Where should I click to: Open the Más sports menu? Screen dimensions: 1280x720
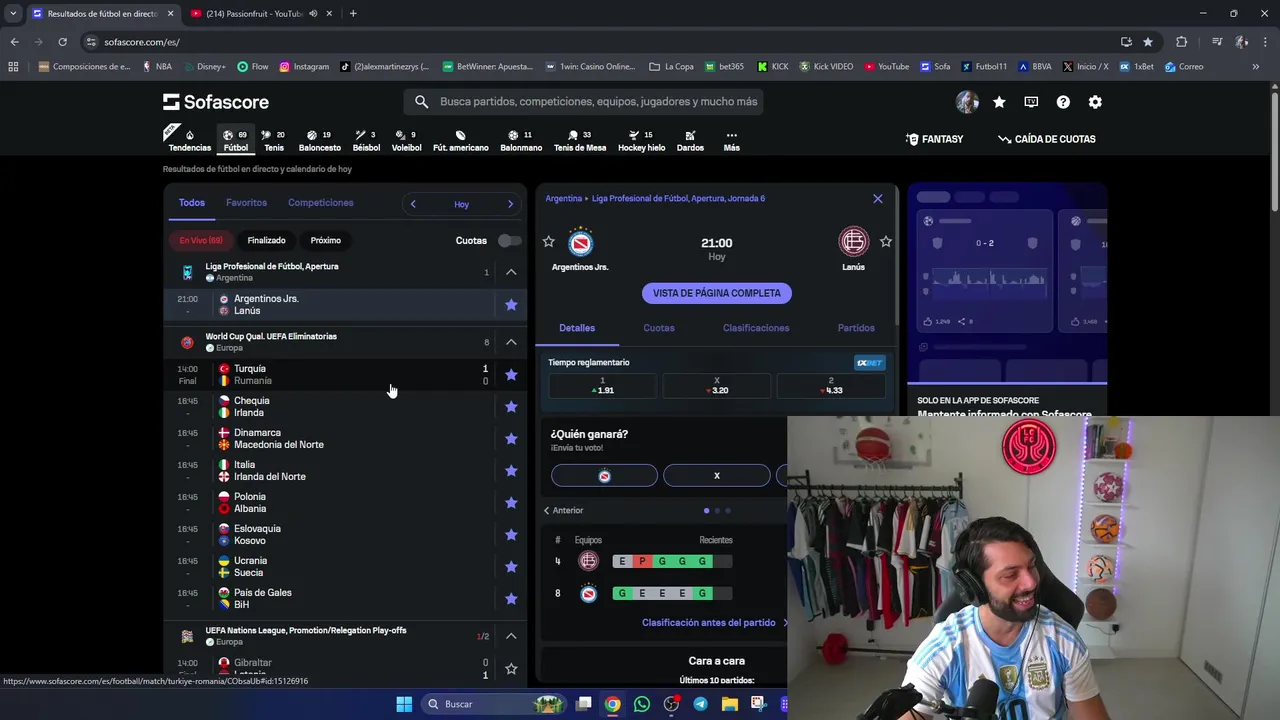click(x=731, y=140)
